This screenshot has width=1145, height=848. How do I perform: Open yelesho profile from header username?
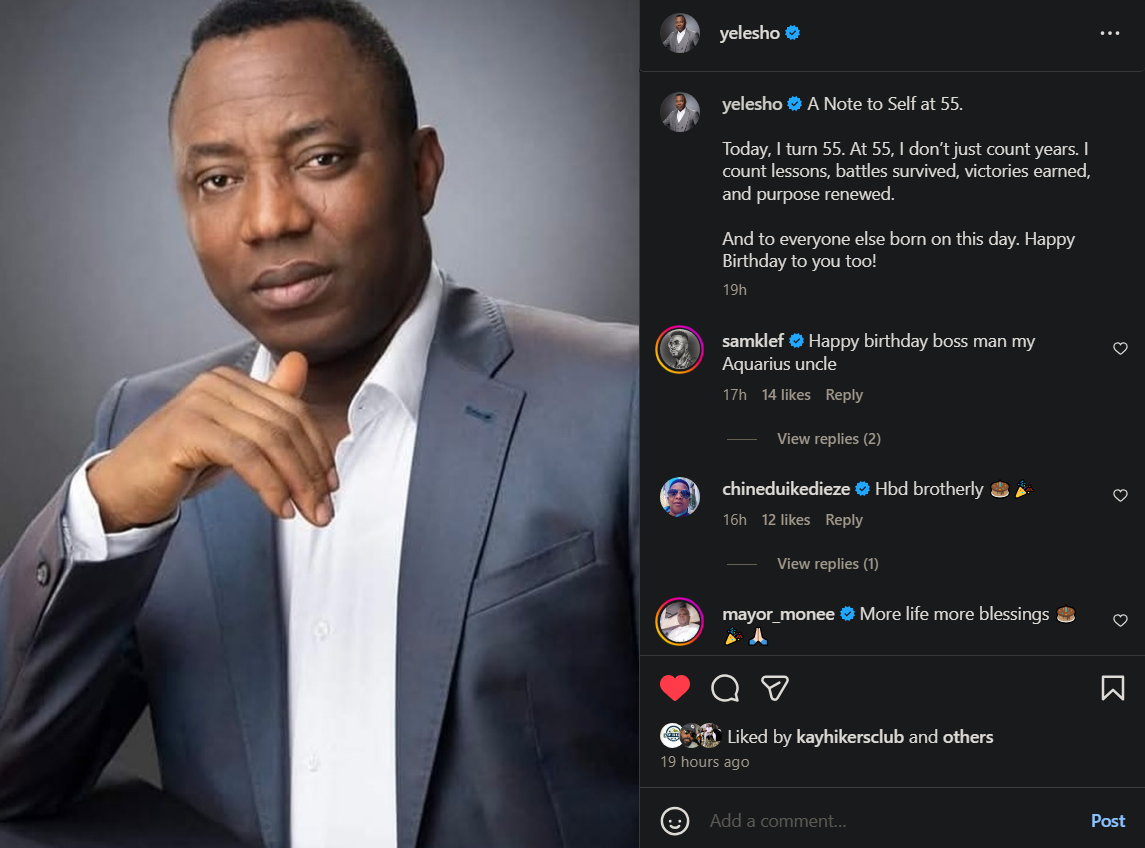(749, 33)
